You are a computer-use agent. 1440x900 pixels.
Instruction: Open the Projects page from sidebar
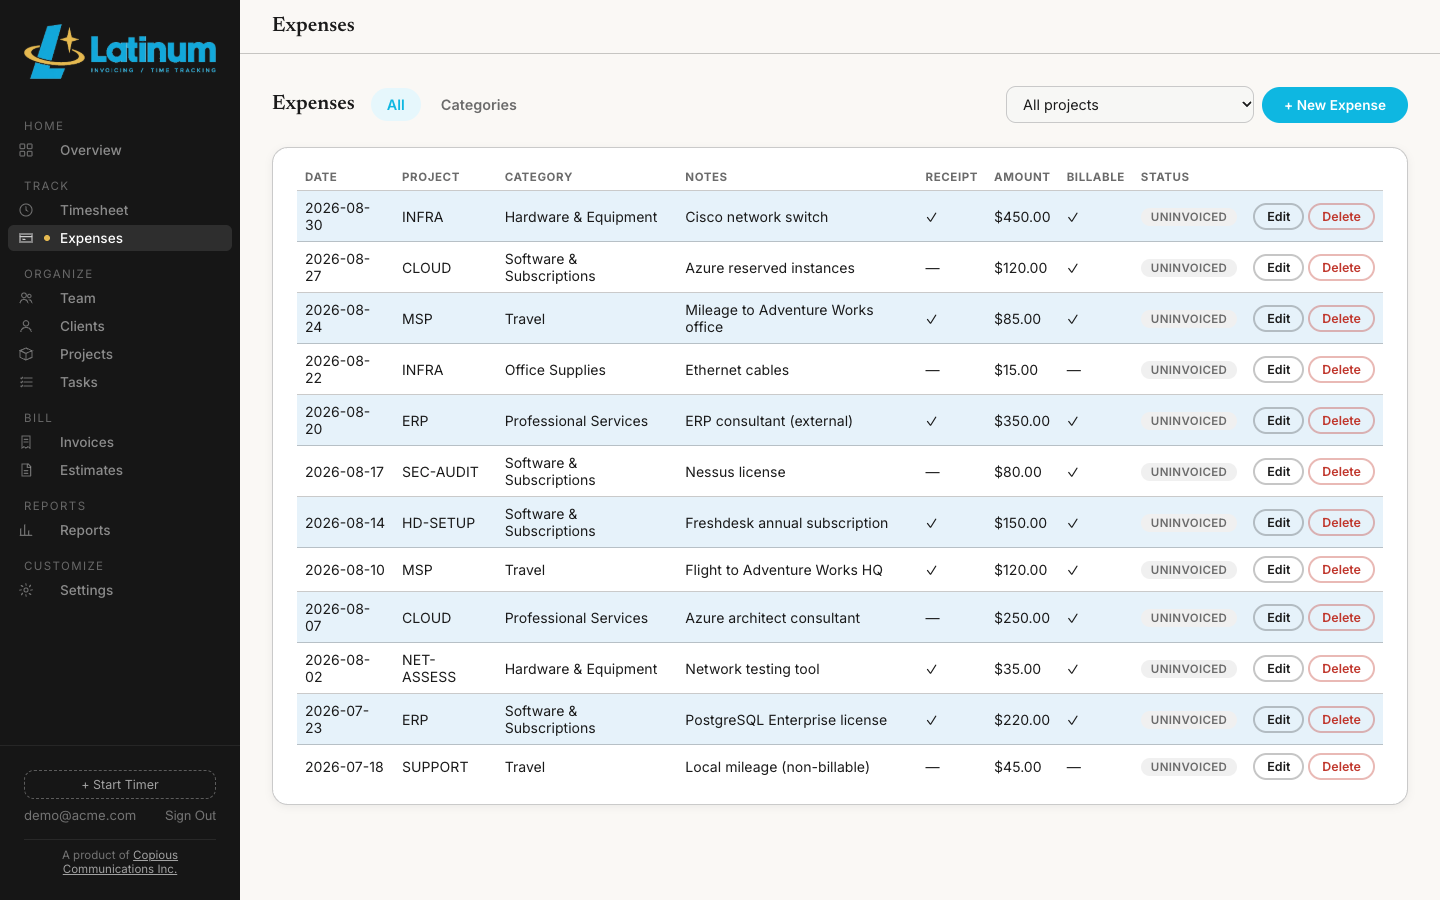(x=120, y=354)
